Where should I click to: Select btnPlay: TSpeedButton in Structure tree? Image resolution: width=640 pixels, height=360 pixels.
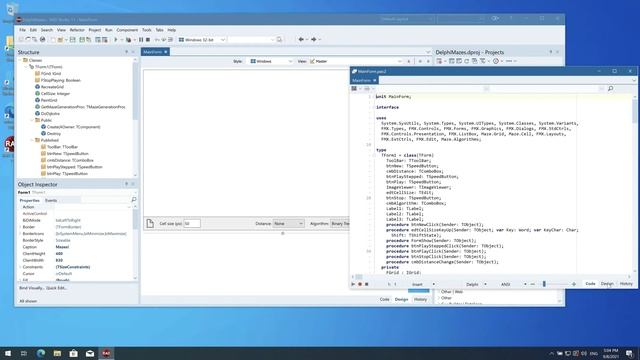tap(67, 173)
